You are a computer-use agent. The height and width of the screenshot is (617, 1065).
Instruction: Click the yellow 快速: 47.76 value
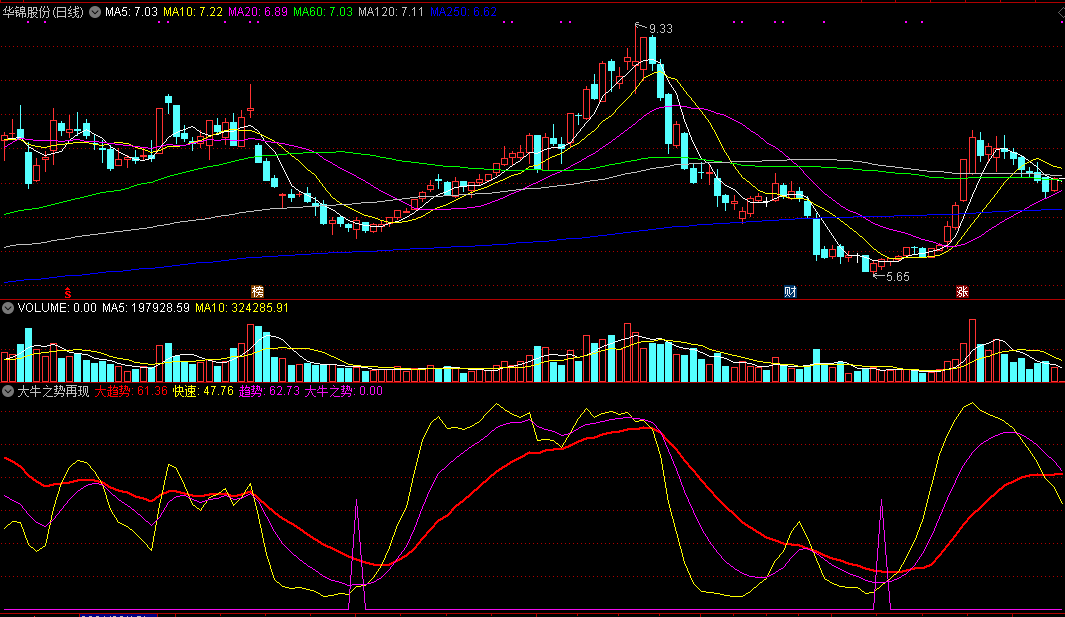pyautogui.click(x=203, y=391)
